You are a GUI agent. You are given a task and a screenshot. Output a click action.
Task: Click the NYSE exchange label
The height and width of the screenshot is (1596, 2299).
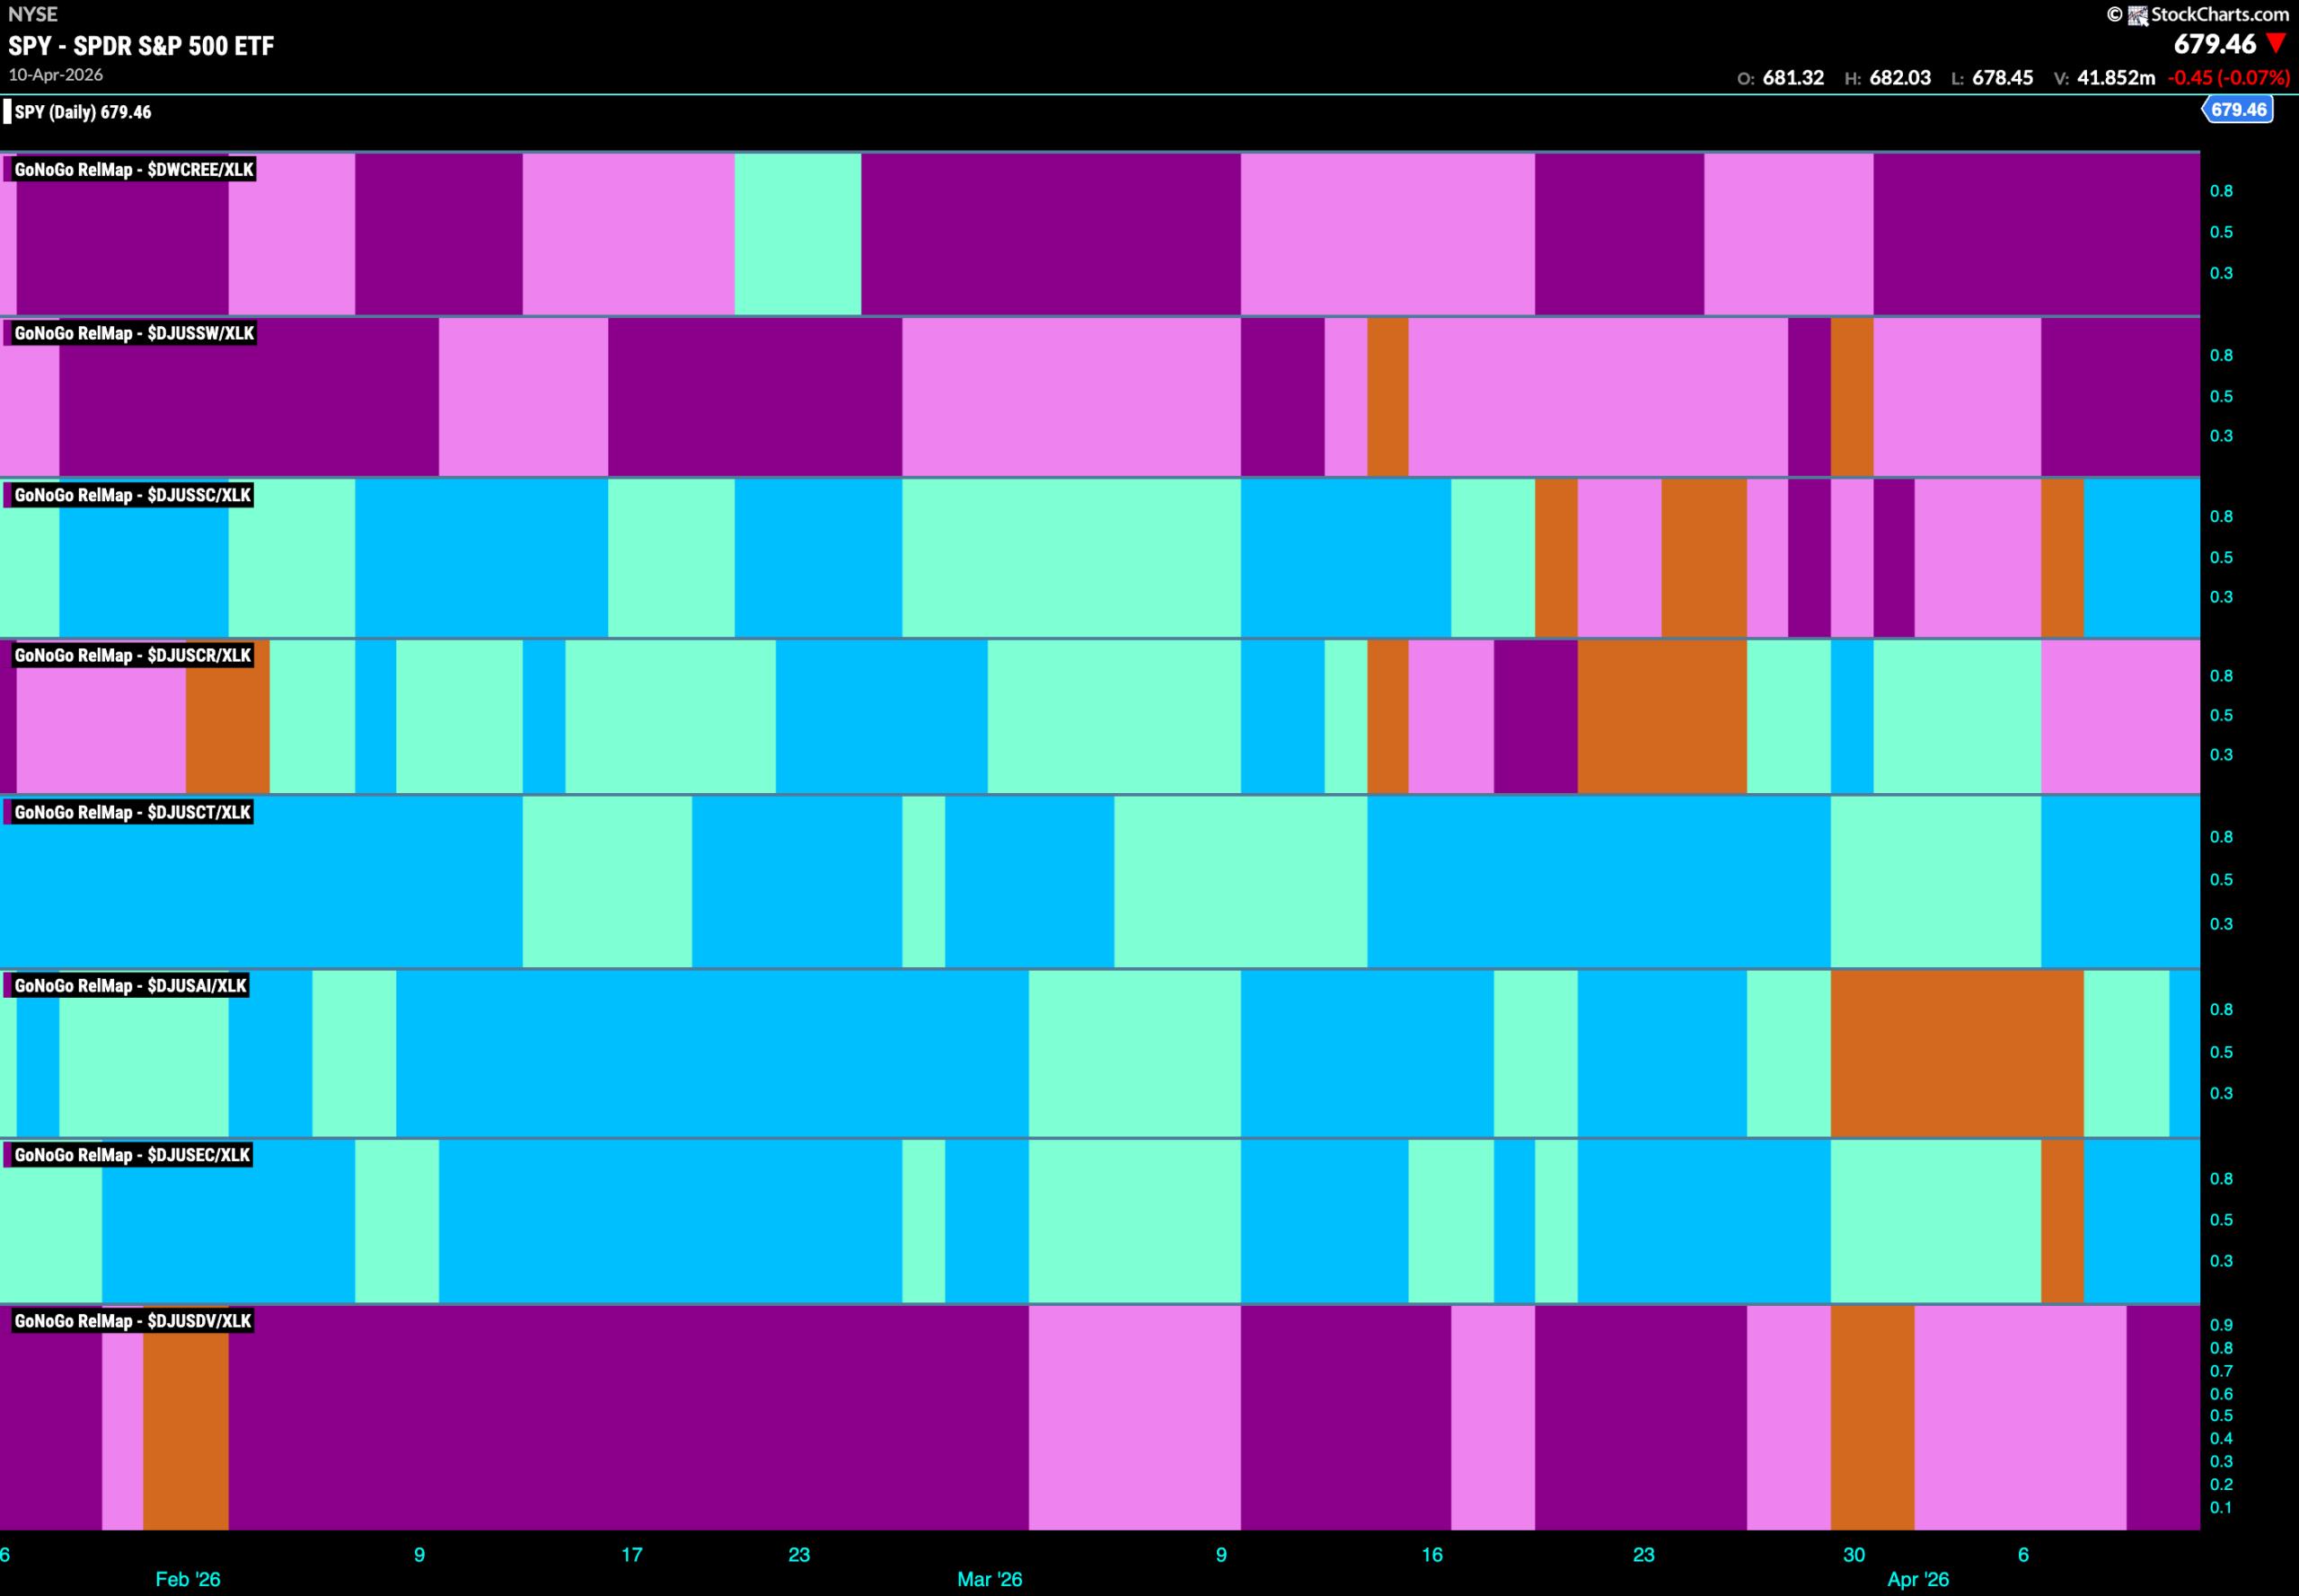(x=33, y=14)
